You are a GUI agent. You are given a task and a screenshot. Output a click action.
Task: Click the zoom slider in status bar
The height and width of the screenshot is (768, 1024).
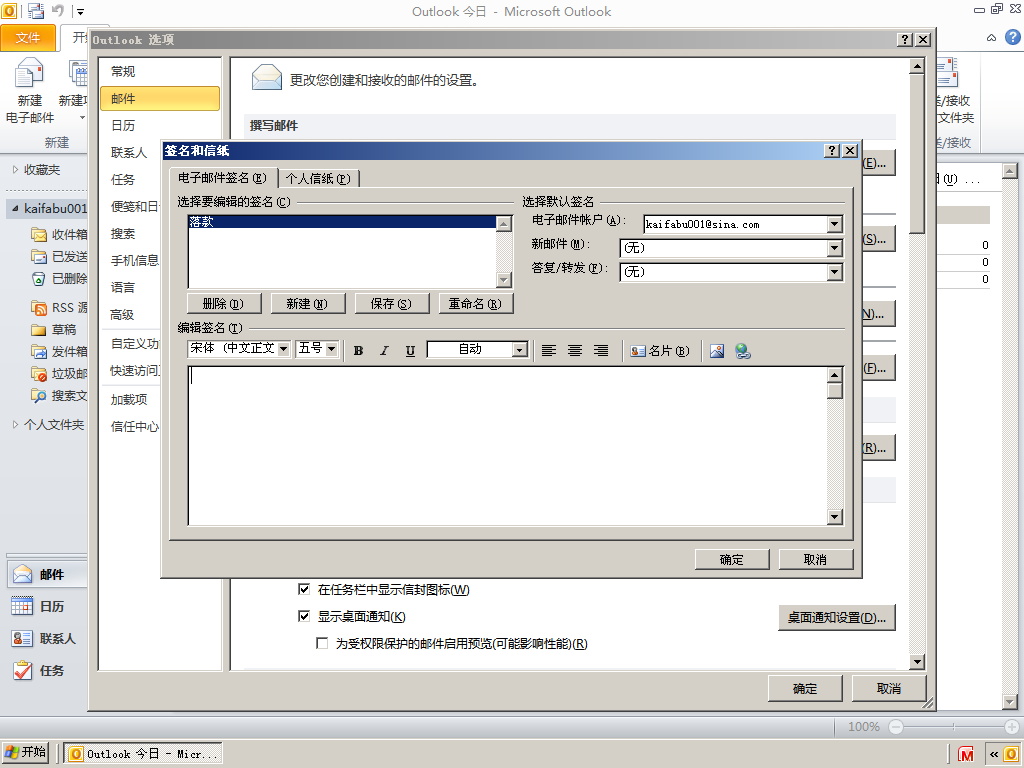pyautogui.click(x=953, y=727)
